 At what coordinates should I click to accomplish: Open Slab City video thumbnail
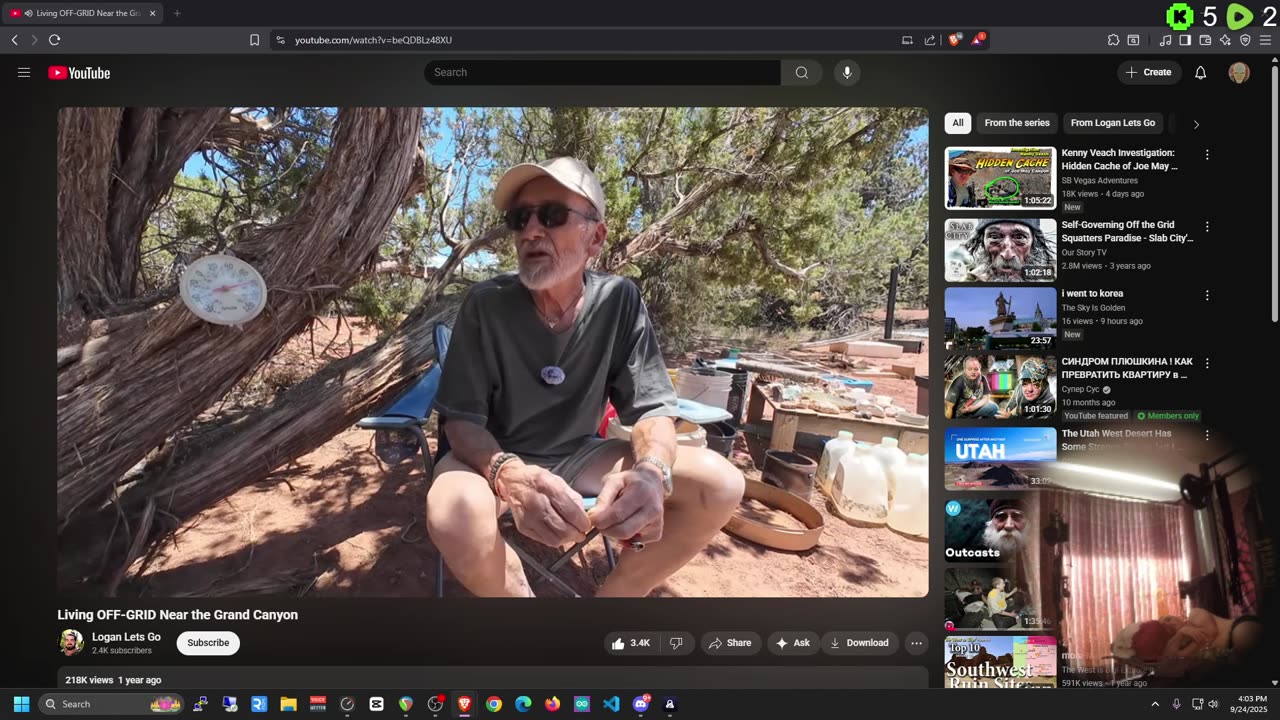pyautogui.click(x=1000, y=250)
